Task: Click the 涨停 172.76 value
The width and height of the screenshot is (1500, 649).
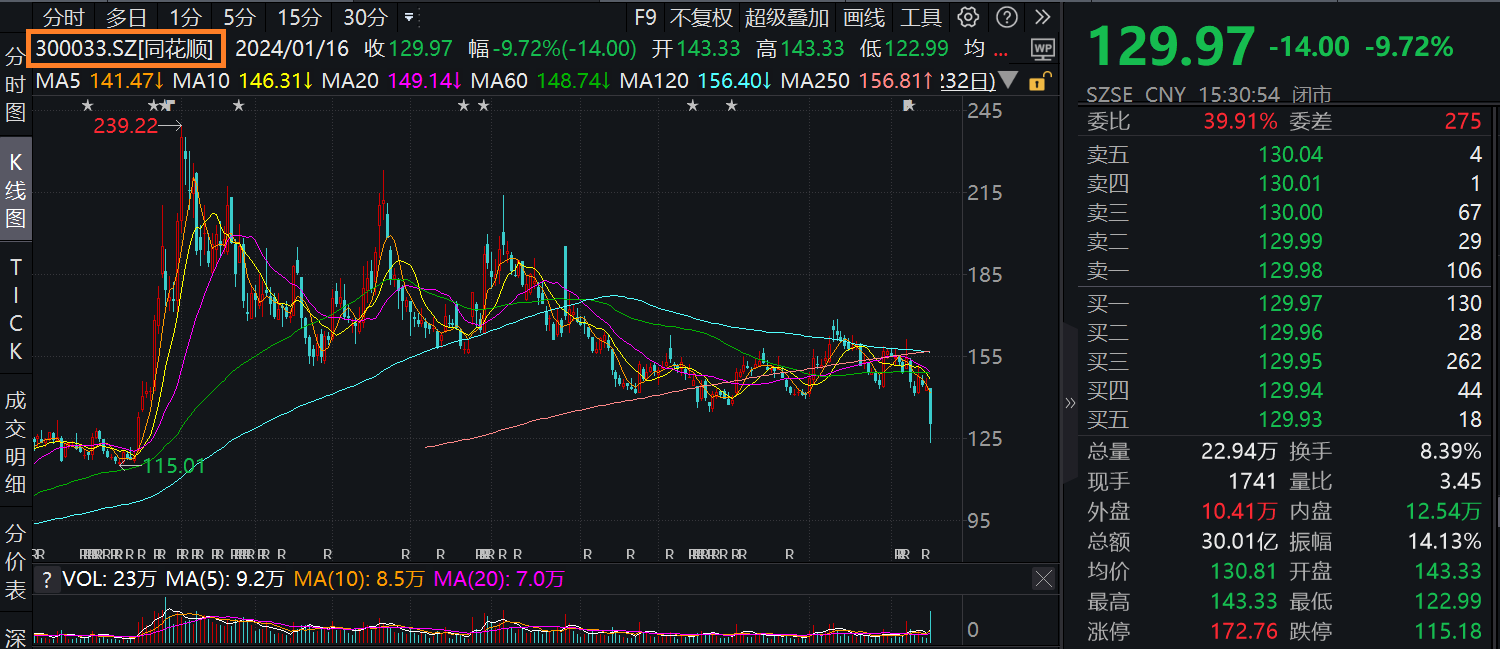Action: pos(1244,631)
